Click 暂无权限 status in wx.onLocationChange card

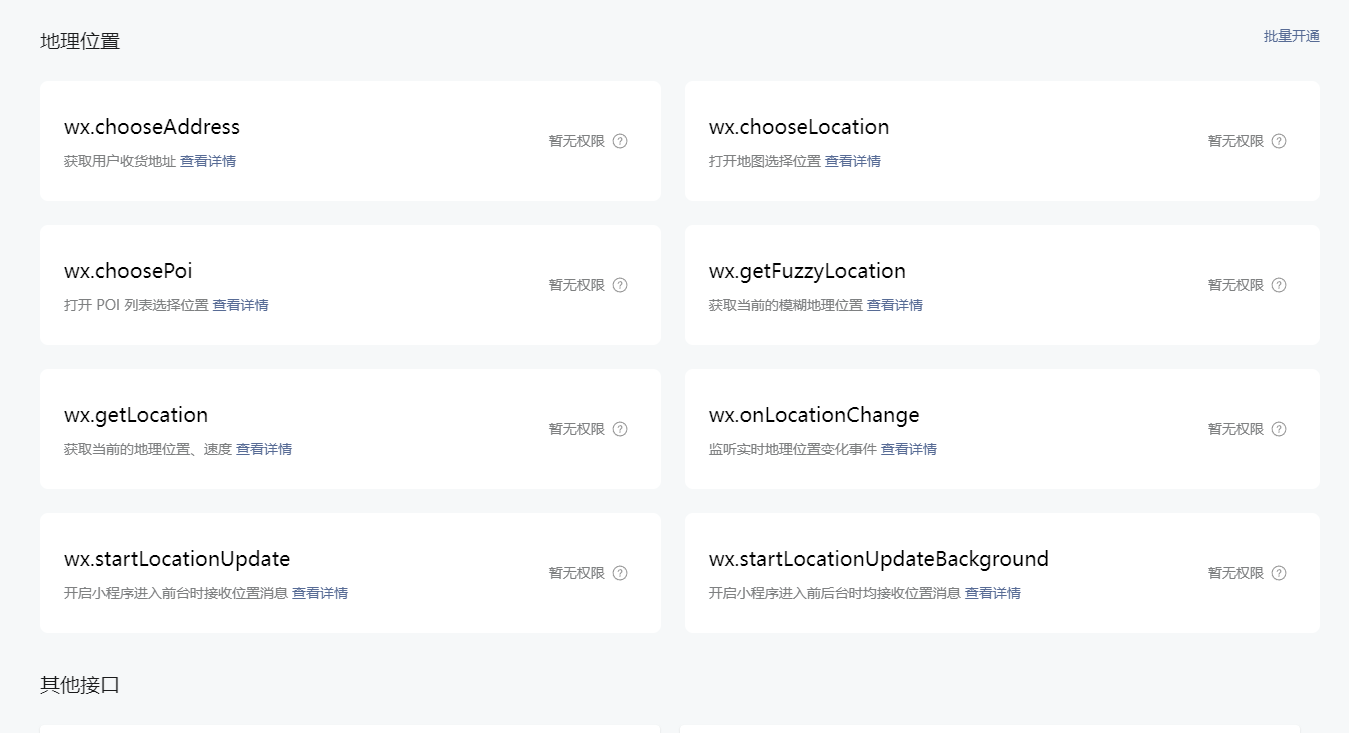[1236, 429]
